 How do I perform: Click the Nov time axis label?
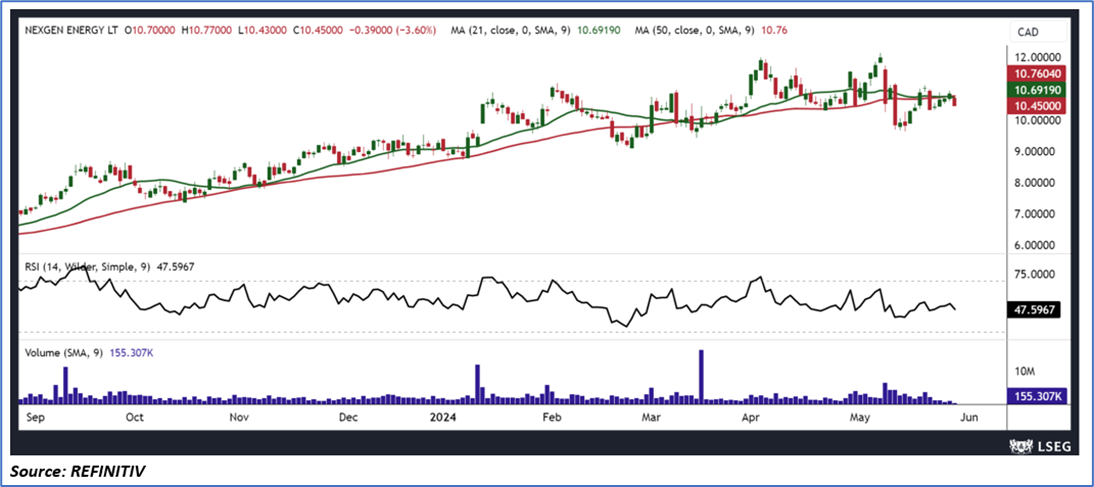(239, 417)
